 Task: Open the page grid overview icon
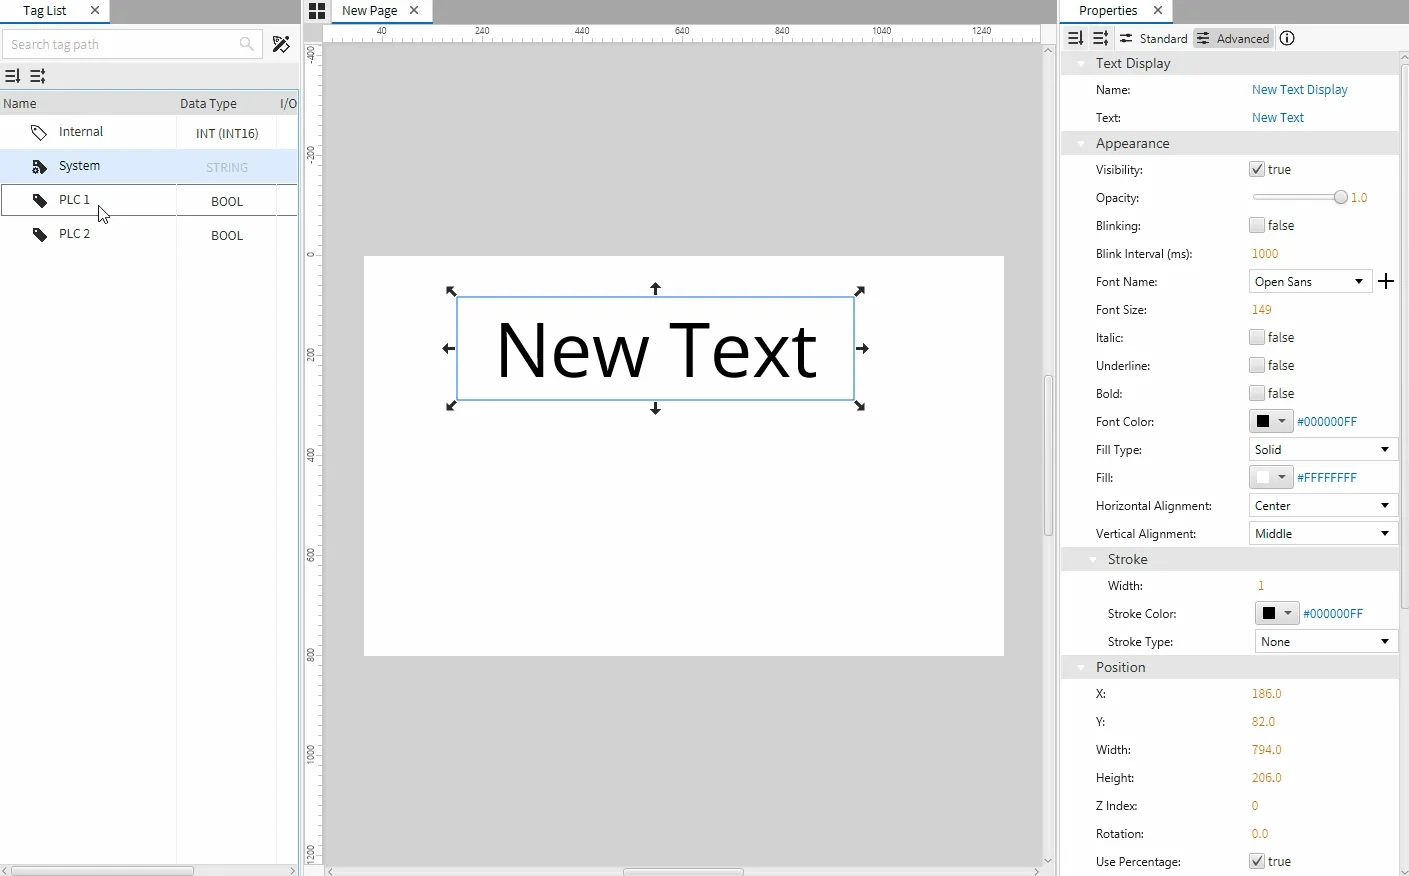pos(317,11)
